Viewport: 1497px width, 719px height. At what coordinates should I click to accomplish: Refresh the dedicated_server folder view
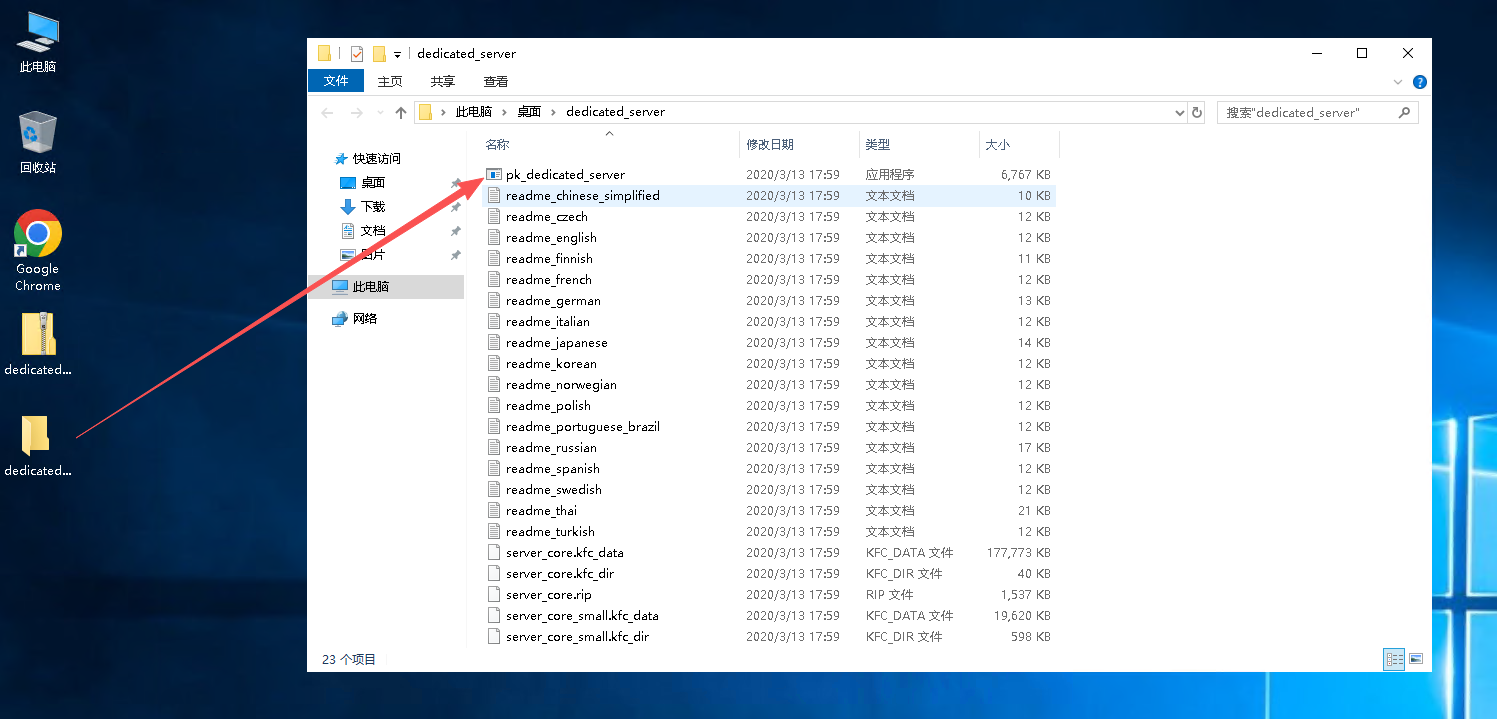pos(1197,112)
